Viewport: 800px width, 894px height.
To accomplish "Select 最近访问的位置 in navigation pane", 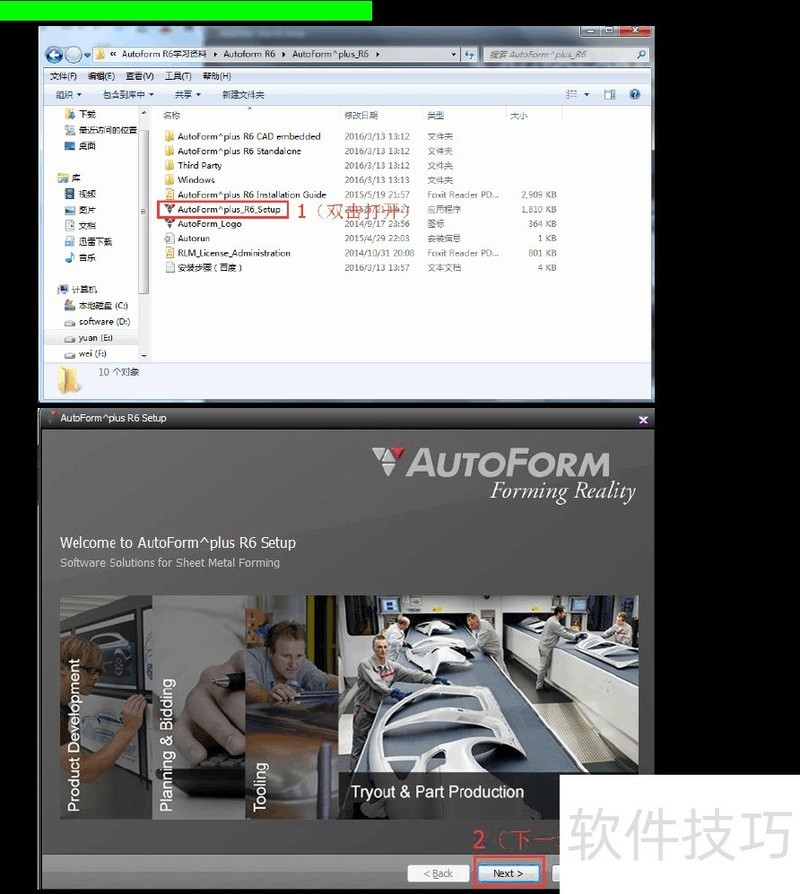I will 100,130.
